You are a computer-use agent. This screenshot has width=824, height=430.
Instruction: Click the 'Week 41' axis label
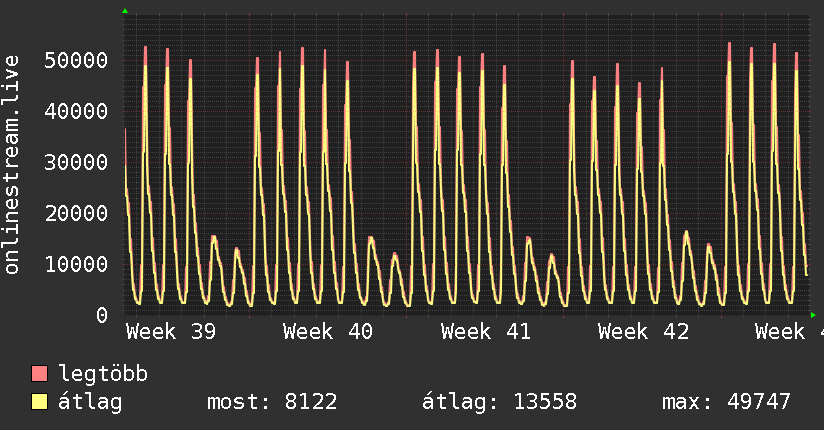486,332
